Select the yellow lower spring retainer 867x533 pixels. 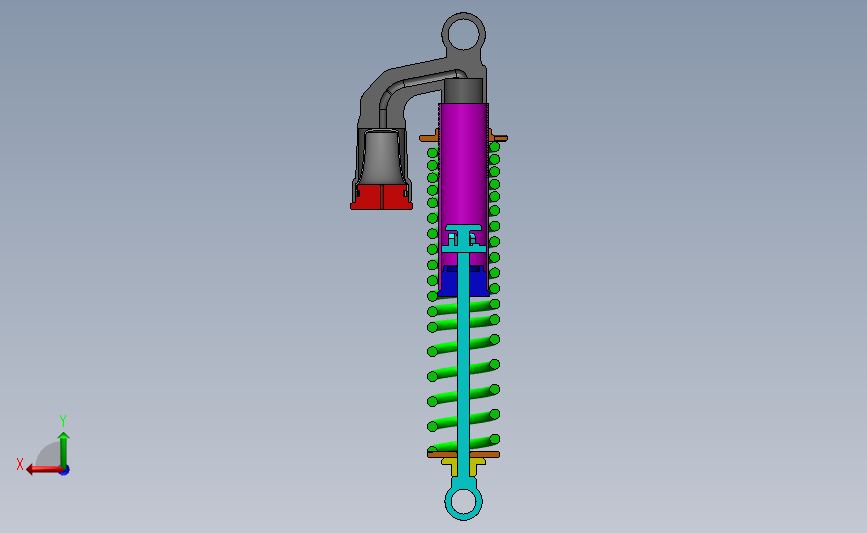pyautogui.click(x=463, y=467)
